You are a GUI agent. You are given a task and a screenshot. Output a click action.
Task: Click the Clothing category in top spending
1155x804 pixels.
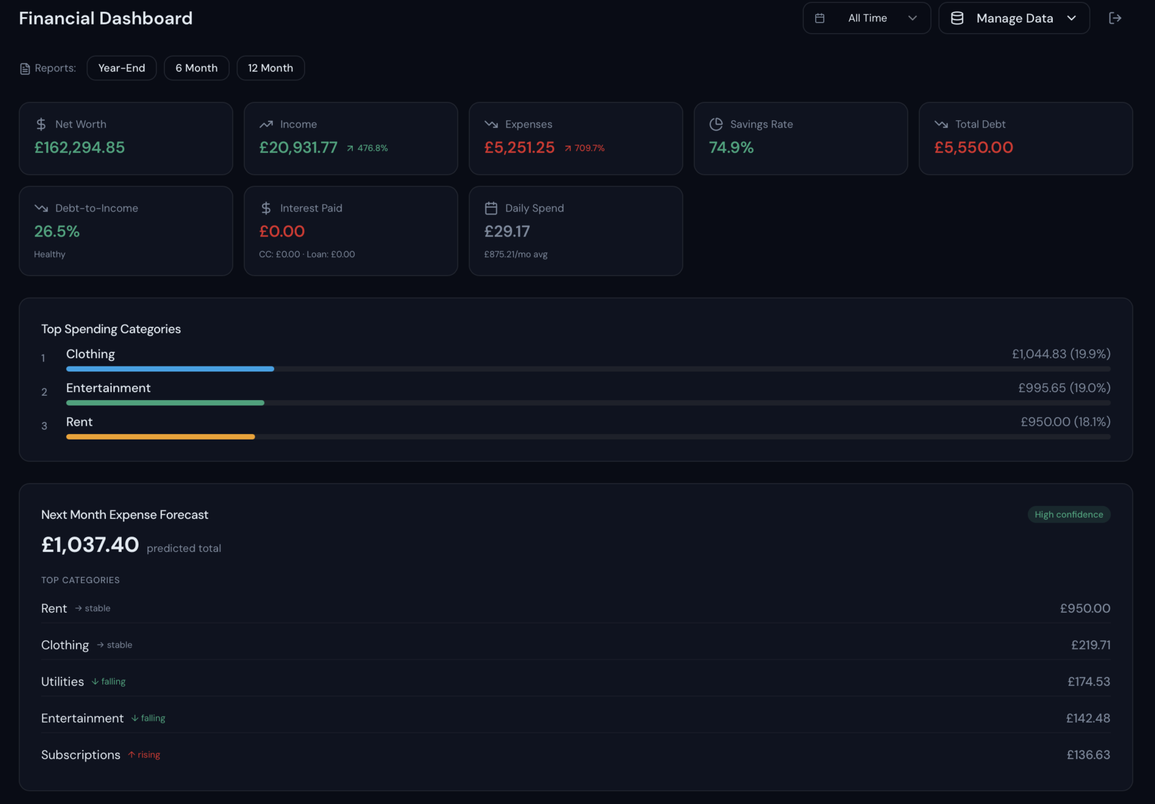pos(91,354)
